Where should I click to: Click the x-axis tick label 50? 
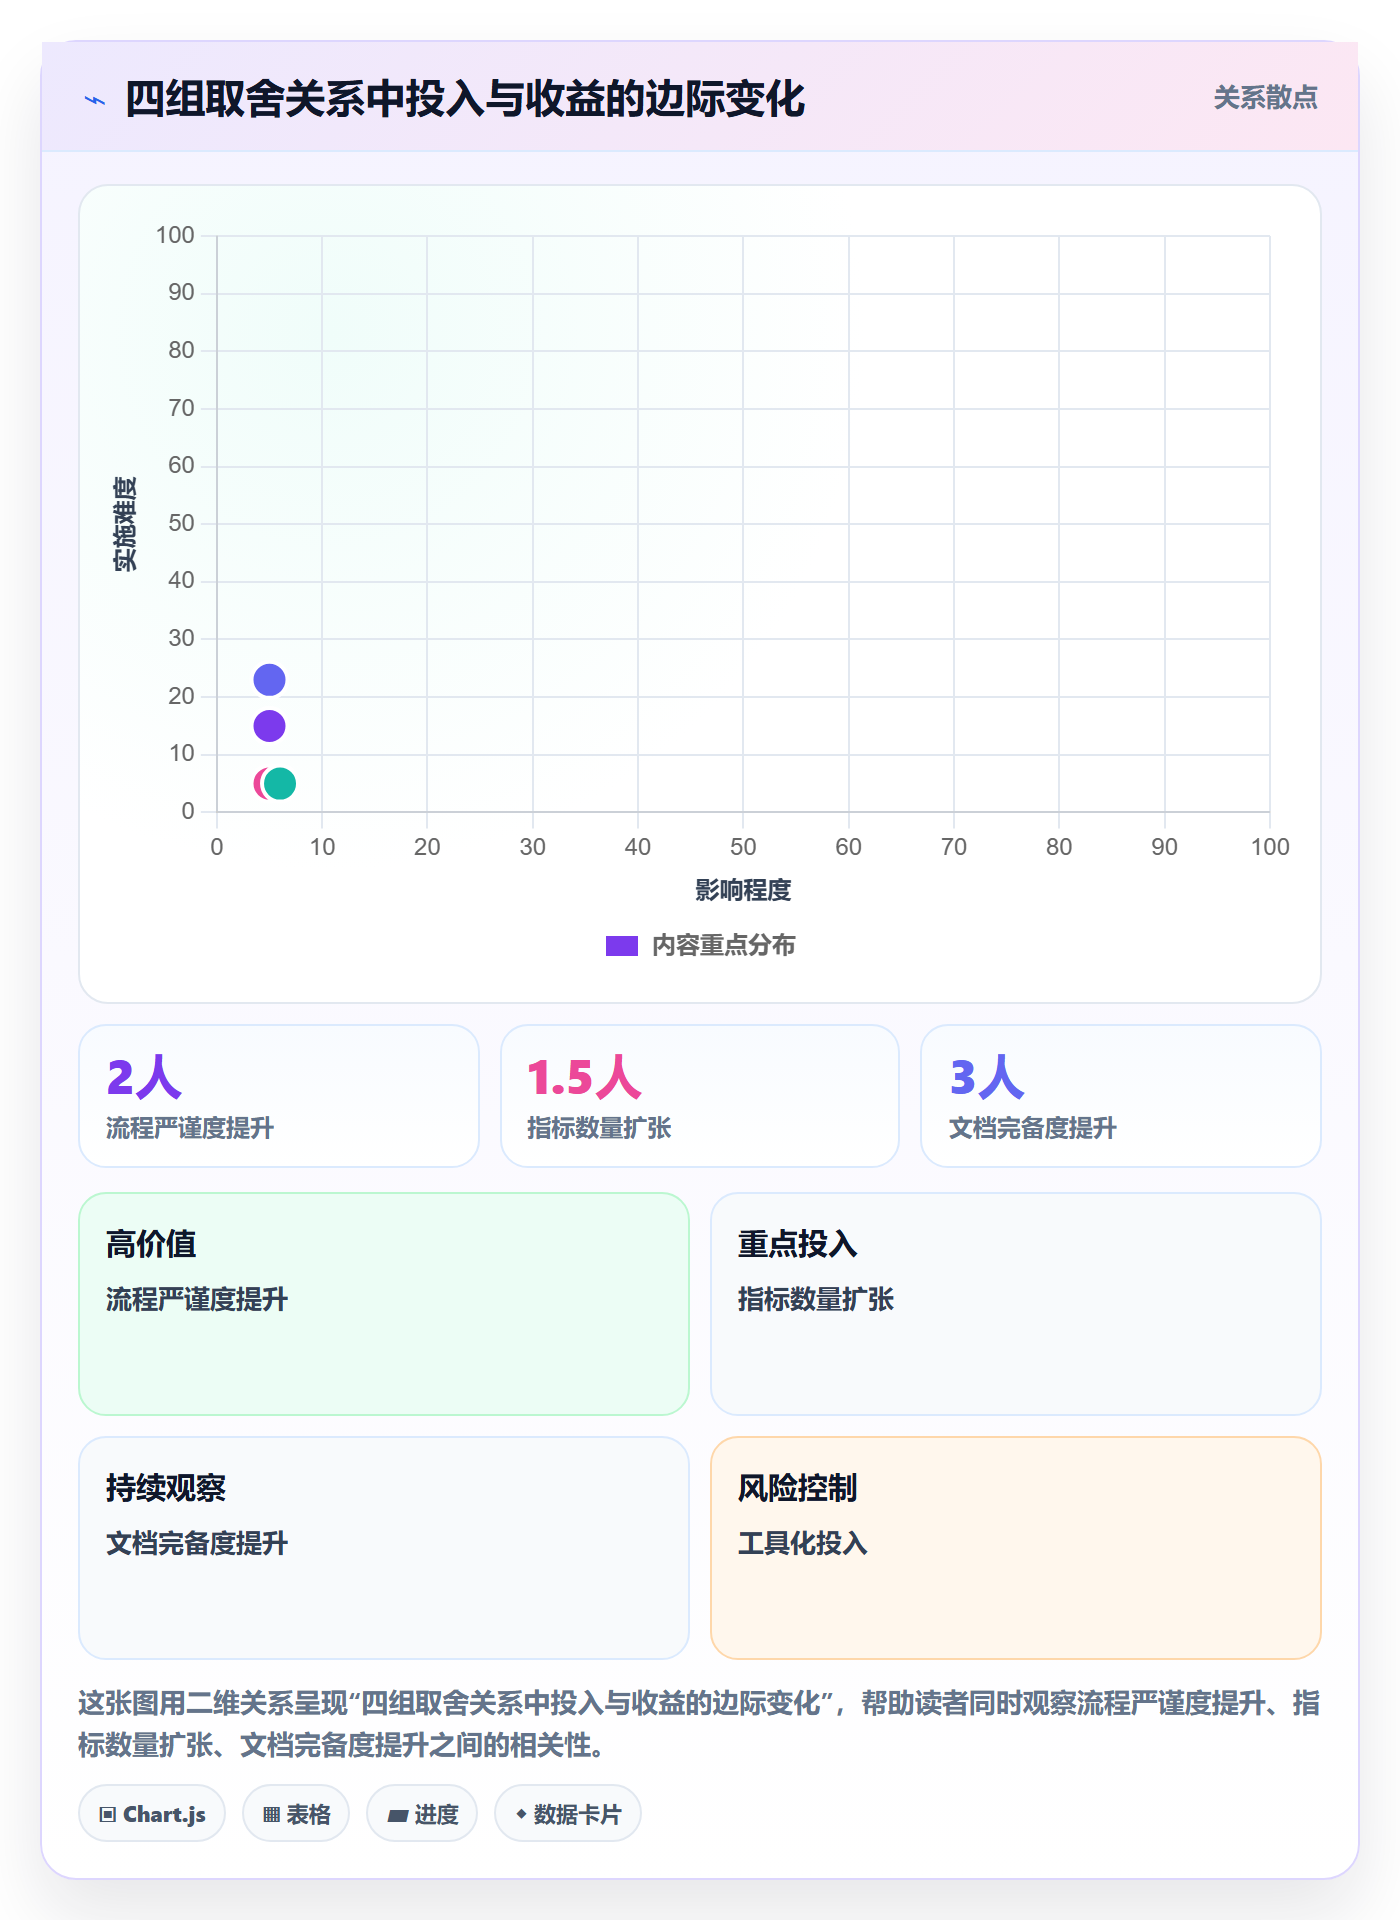point(743,847)
